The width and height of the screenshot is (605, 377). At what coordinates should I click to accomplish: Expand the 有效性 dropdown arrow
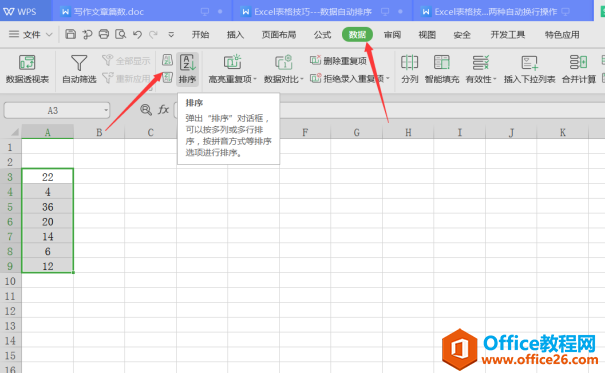point(495,79)
